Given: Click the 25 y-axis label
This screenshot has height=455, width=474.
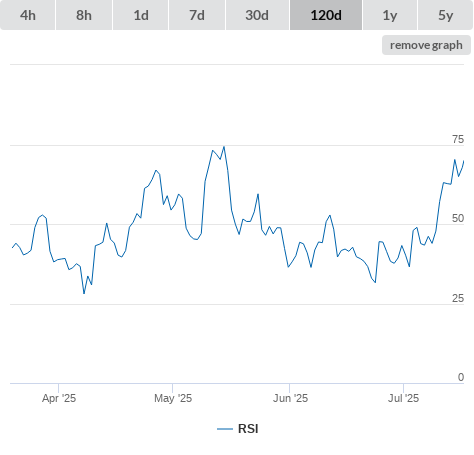Looking at the screenshot, I should (458, 298).
